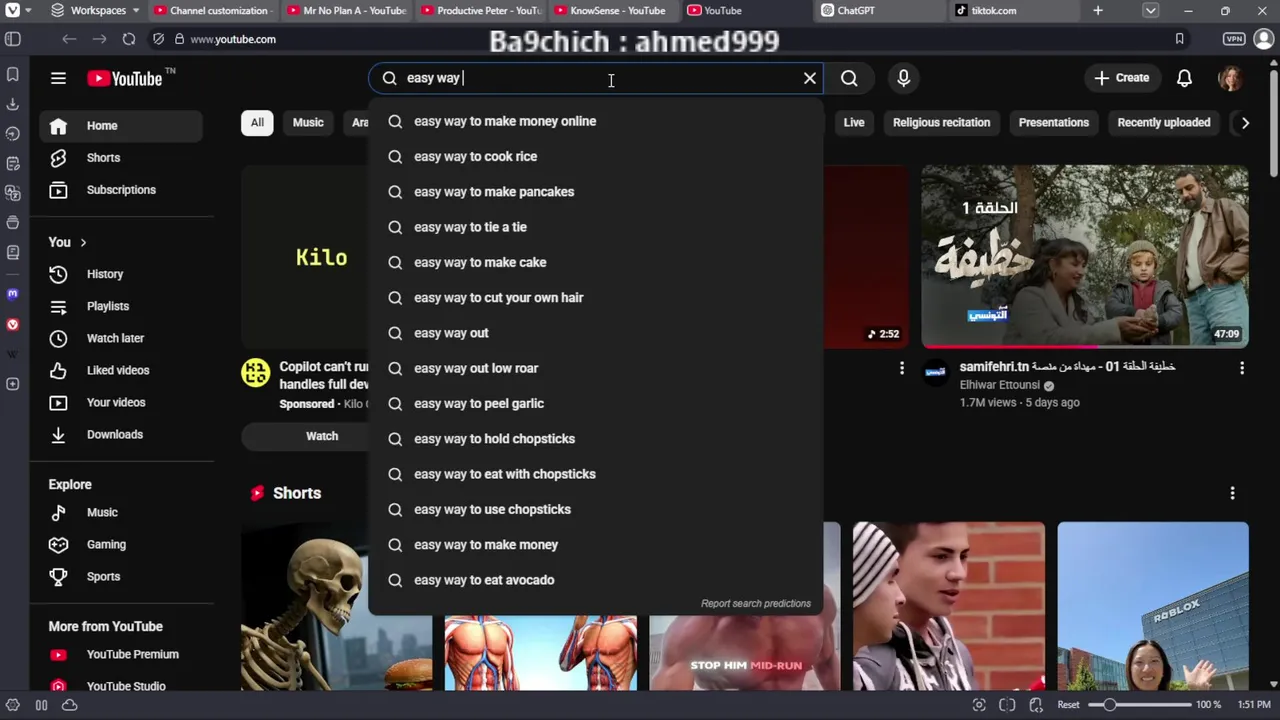Open the samifehri.tn video thumbnail

(x=1084, y=256)
